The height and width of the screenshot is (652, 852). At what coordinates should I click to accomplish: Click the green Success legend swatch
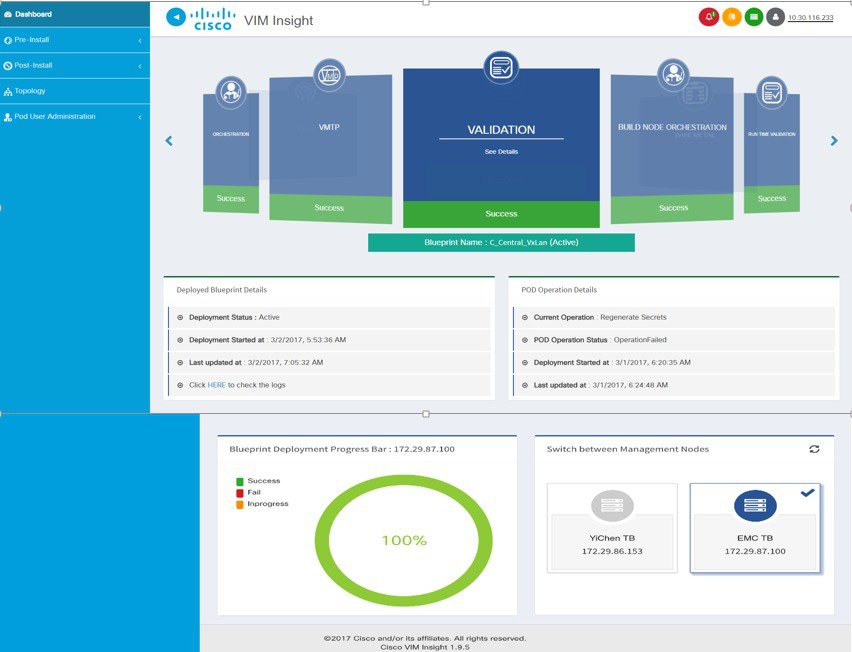click(x=240, y=481)
